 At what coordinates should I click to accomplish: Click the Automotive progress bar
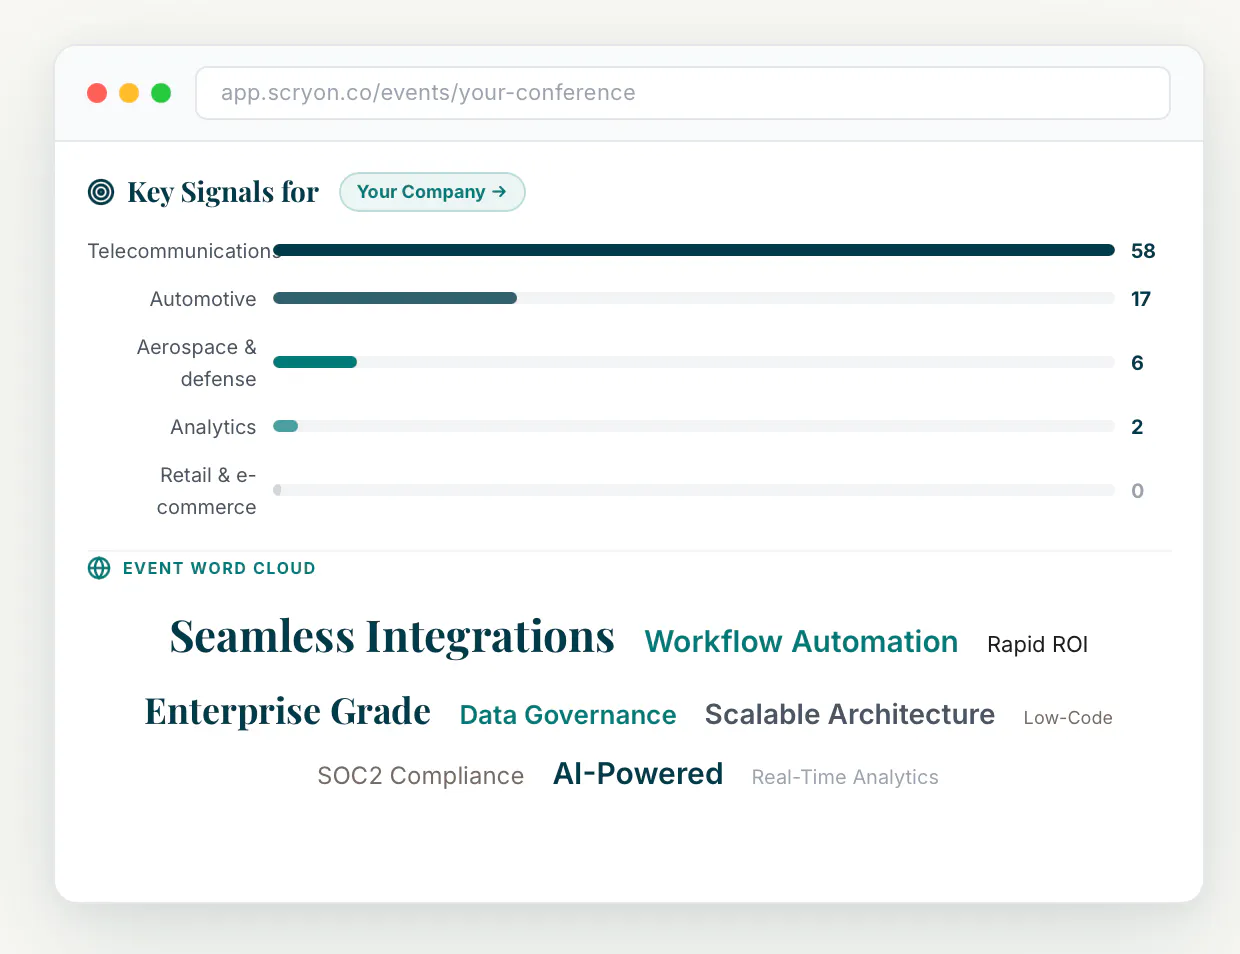[694, 298]
